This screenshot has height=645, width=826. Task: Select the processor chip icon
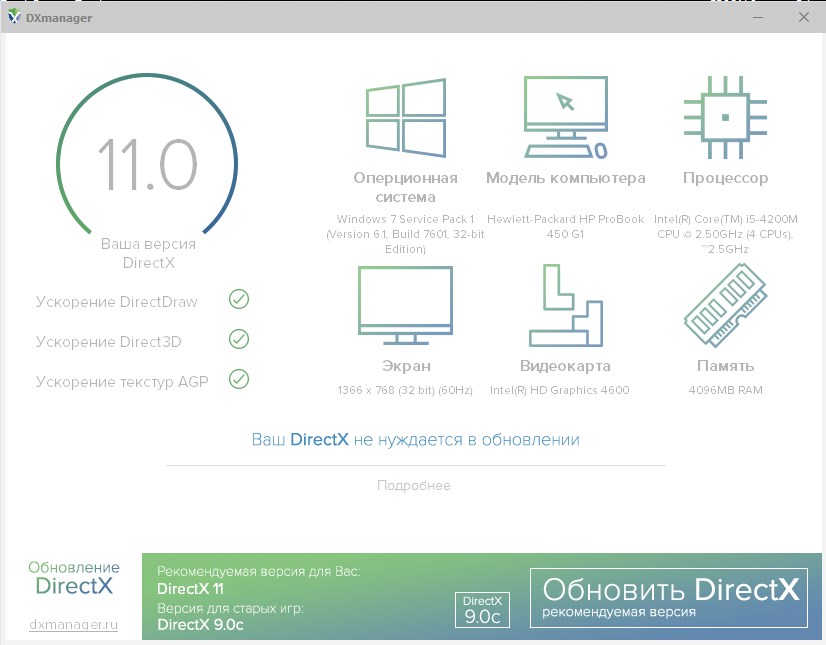(x=725, y=117)
